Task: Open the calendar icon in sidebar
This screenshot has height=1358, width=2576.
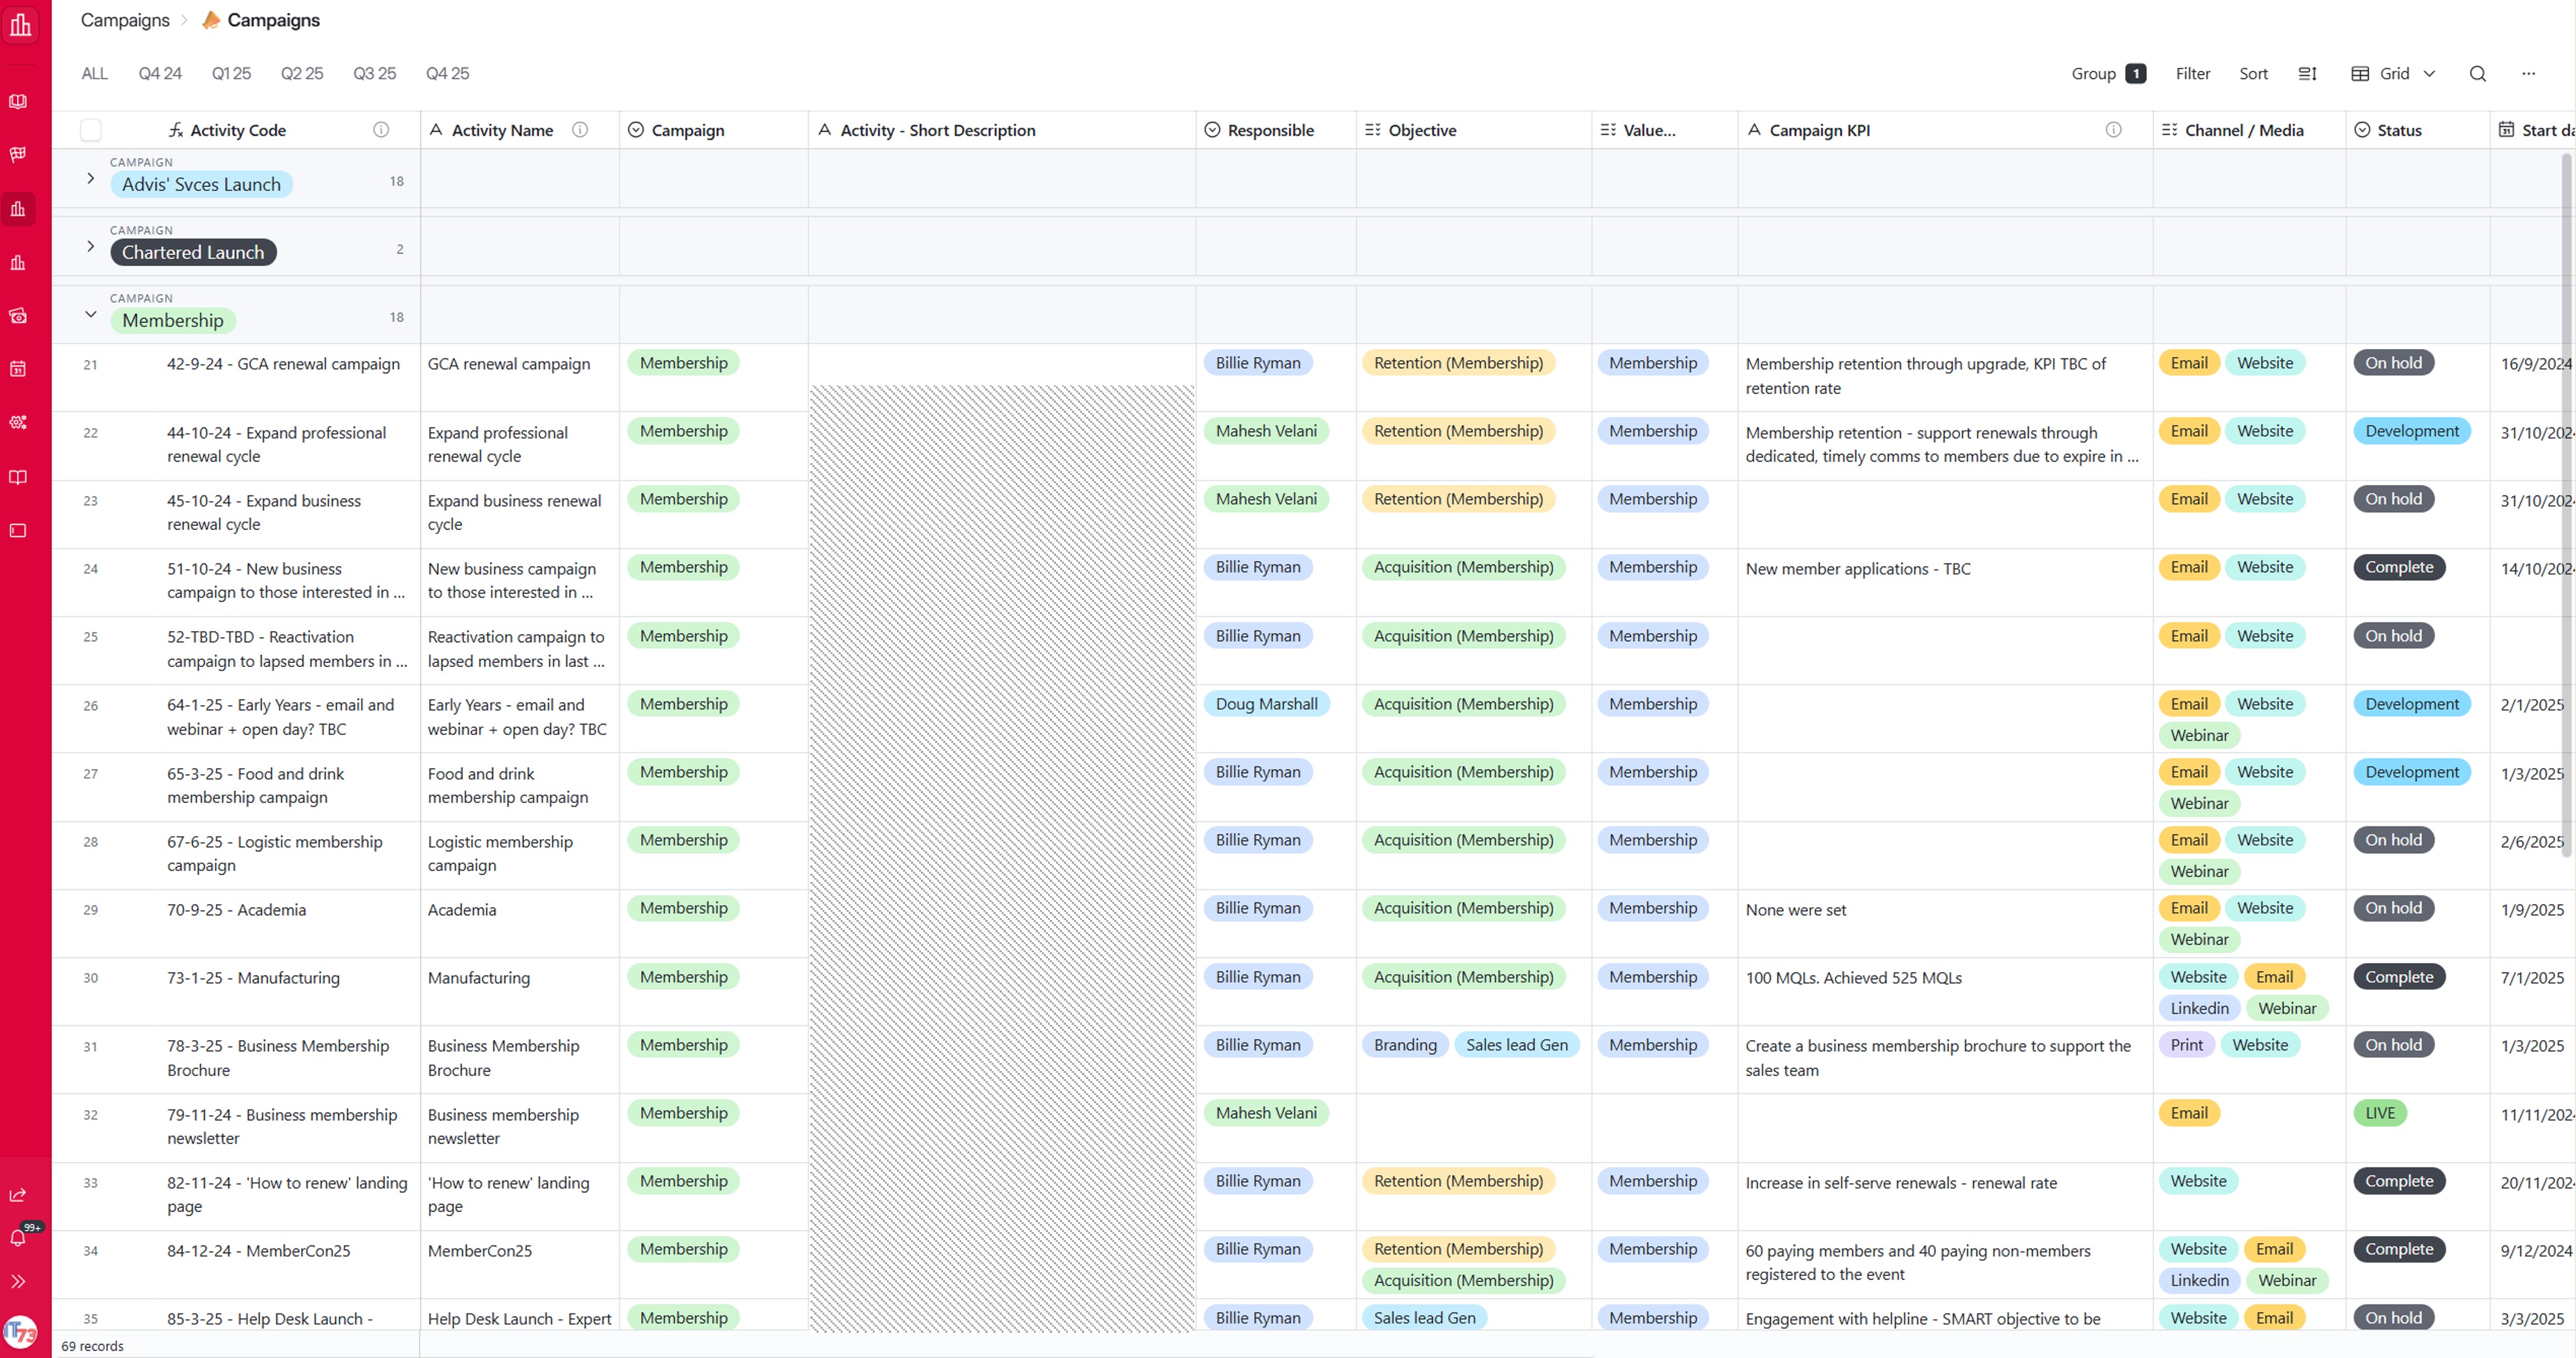Action: 18,369
